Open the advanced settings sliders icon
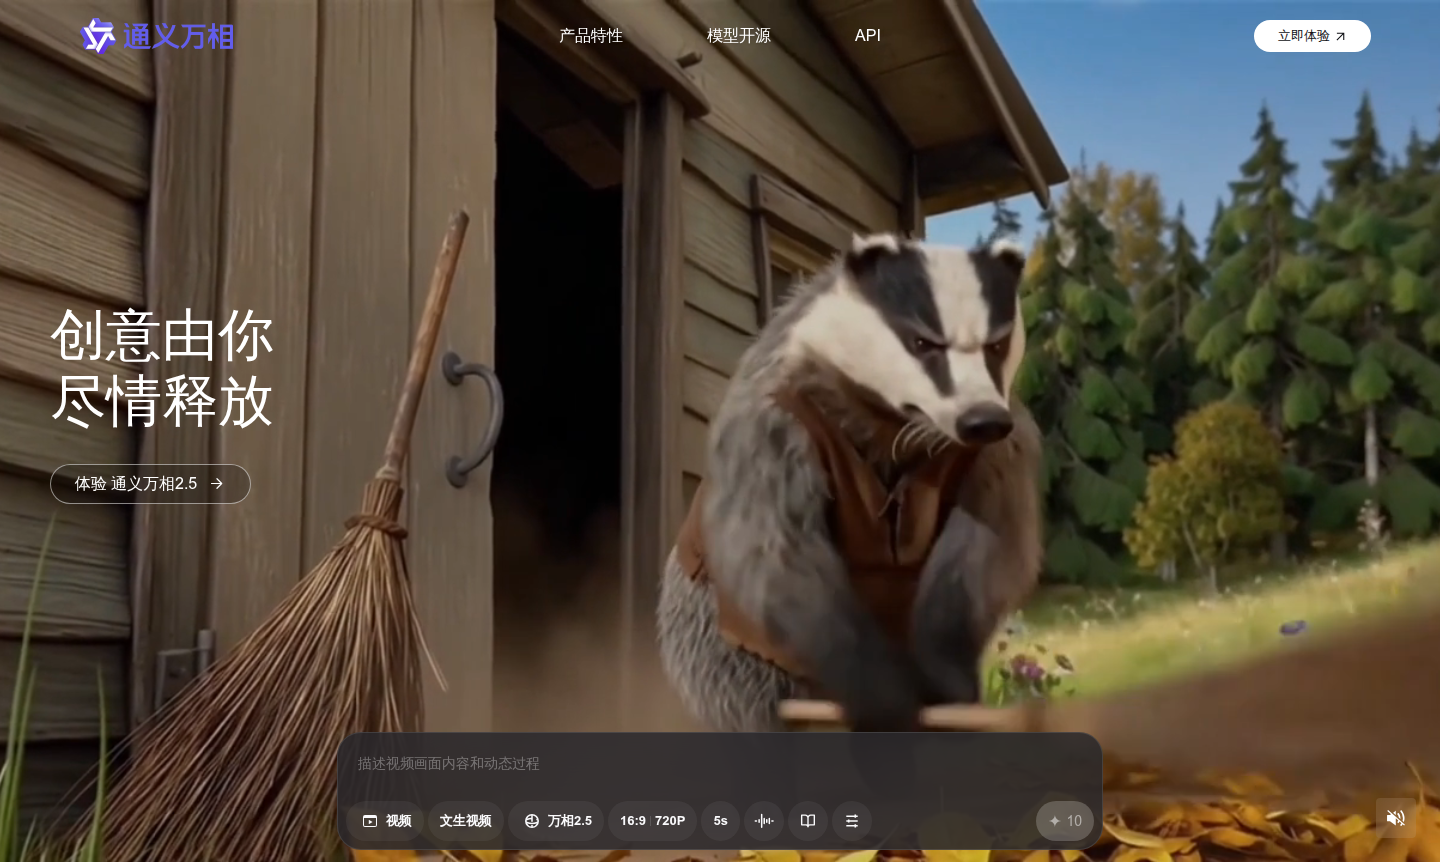Screen dimensions: 1440x862 [852, 821]
